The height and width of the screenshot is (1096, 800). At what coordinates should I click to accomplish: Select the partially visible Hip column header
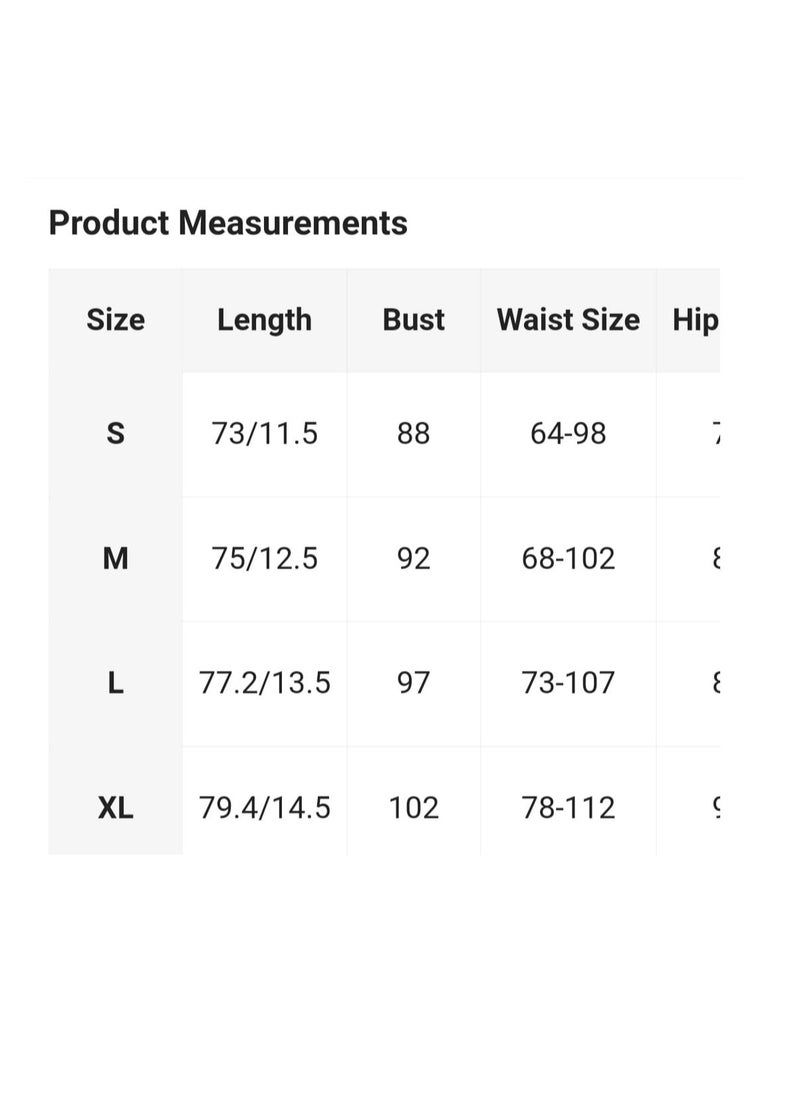tap(695, 320)
